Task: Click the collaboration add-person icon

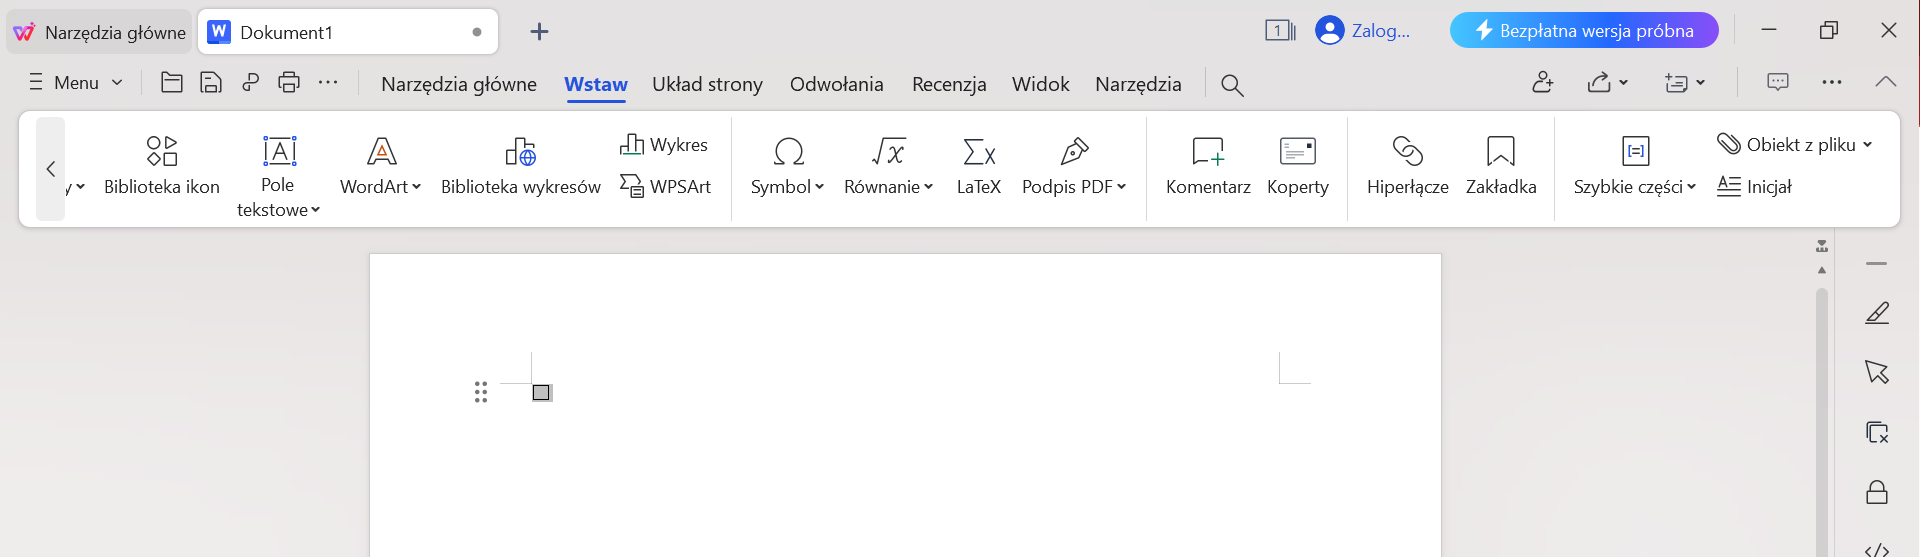Action: 1543,82
